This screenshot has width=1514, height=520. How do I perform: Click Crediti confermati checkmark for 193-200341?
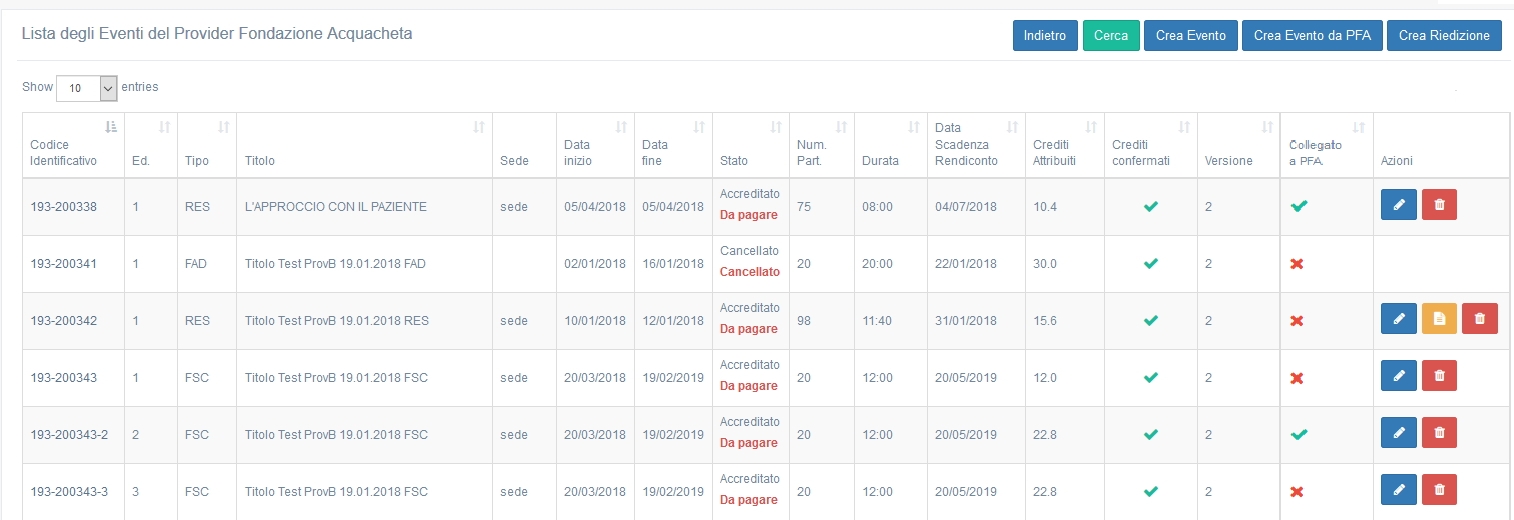click(1150, 264)
